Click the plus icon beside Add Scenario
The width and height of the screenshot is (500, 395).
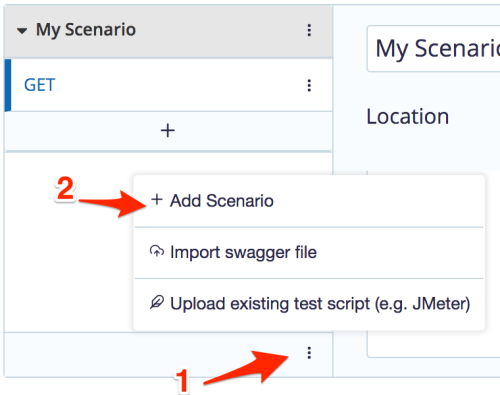[x=157, y=200]
